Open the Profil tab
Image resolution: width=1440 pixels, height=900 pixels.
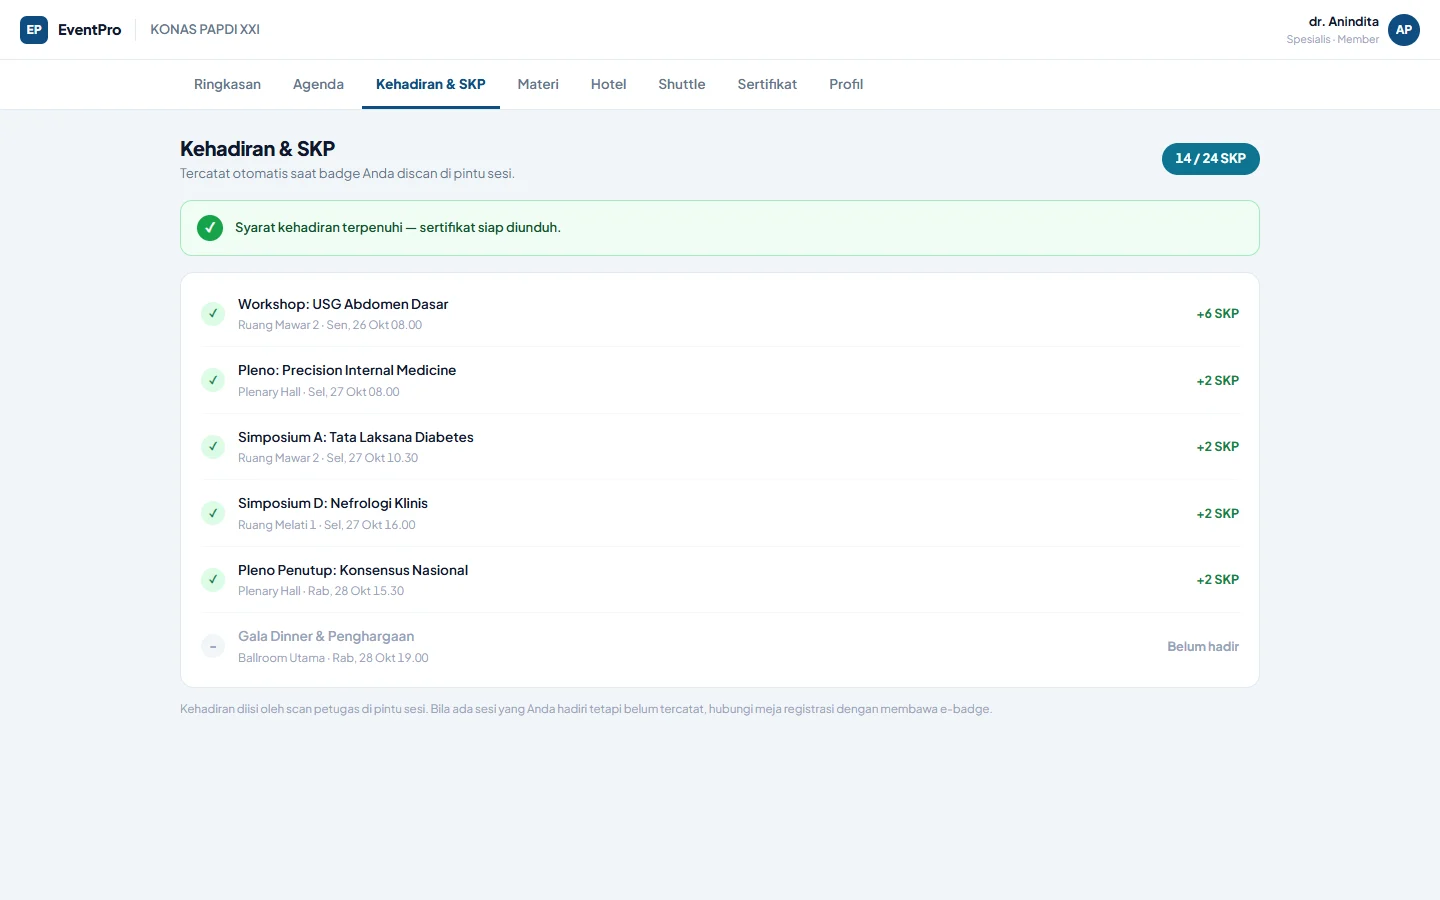point(846,84)
